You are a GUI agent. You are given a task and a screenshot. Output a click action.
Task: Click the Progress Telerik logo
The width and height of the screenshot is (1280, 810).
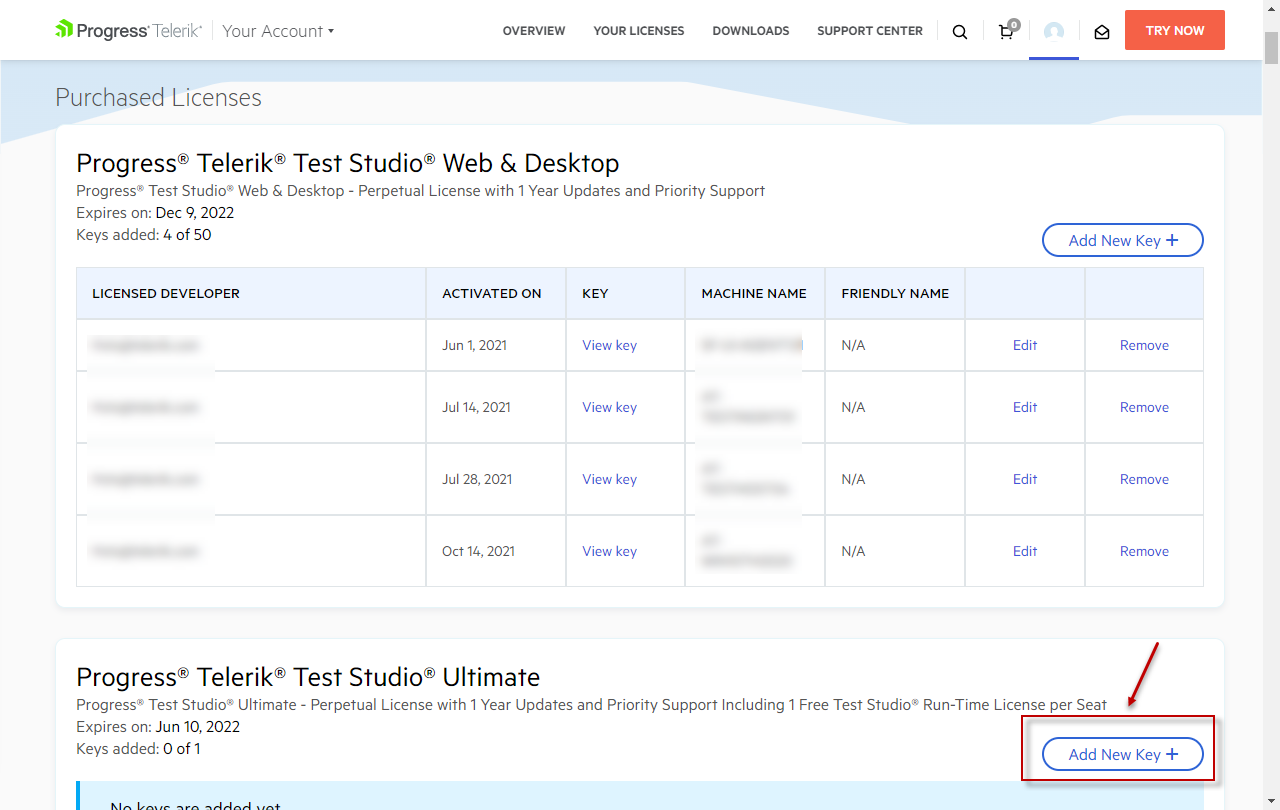[128, 30]
